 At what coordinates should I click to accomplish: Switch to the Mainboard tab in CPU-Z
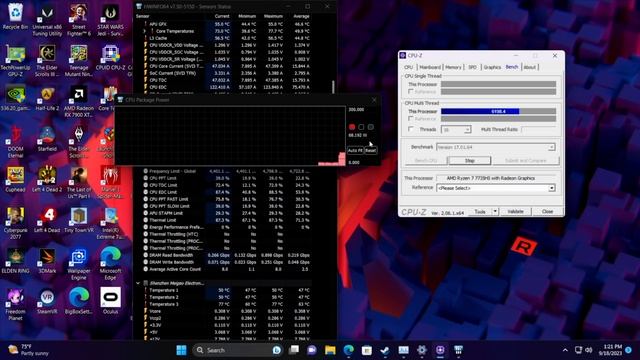point(430,67)
